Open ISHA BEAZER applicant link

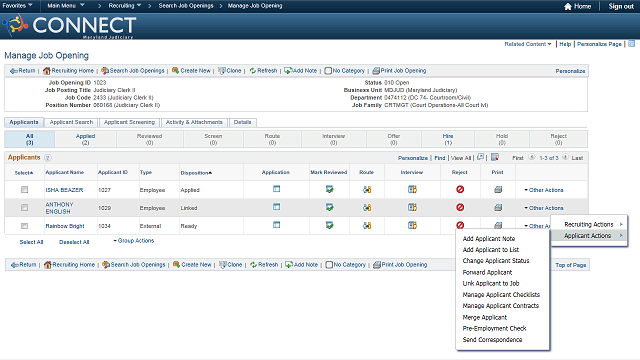pyautogui.click(x=64, y=190)
